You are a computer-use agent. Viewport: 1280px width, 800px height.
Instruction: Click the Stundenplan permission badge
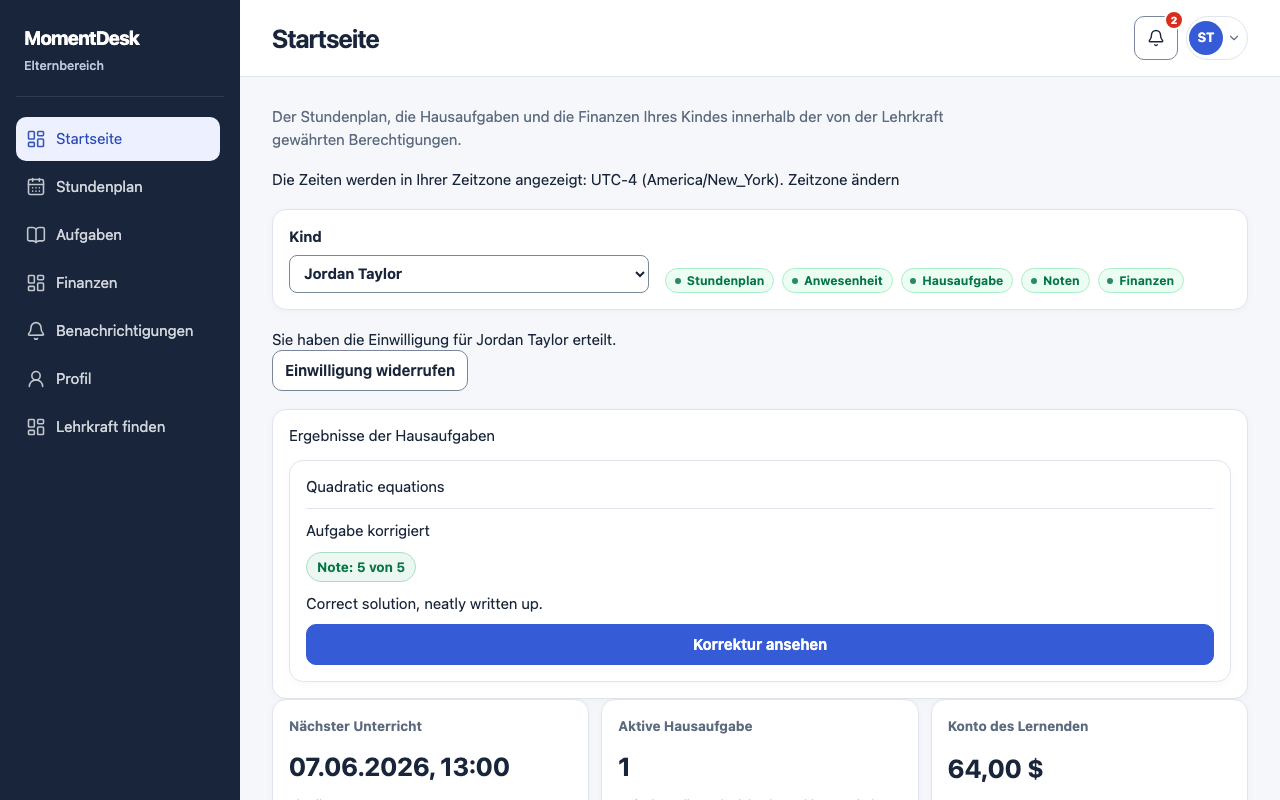[x=720, y=281]
